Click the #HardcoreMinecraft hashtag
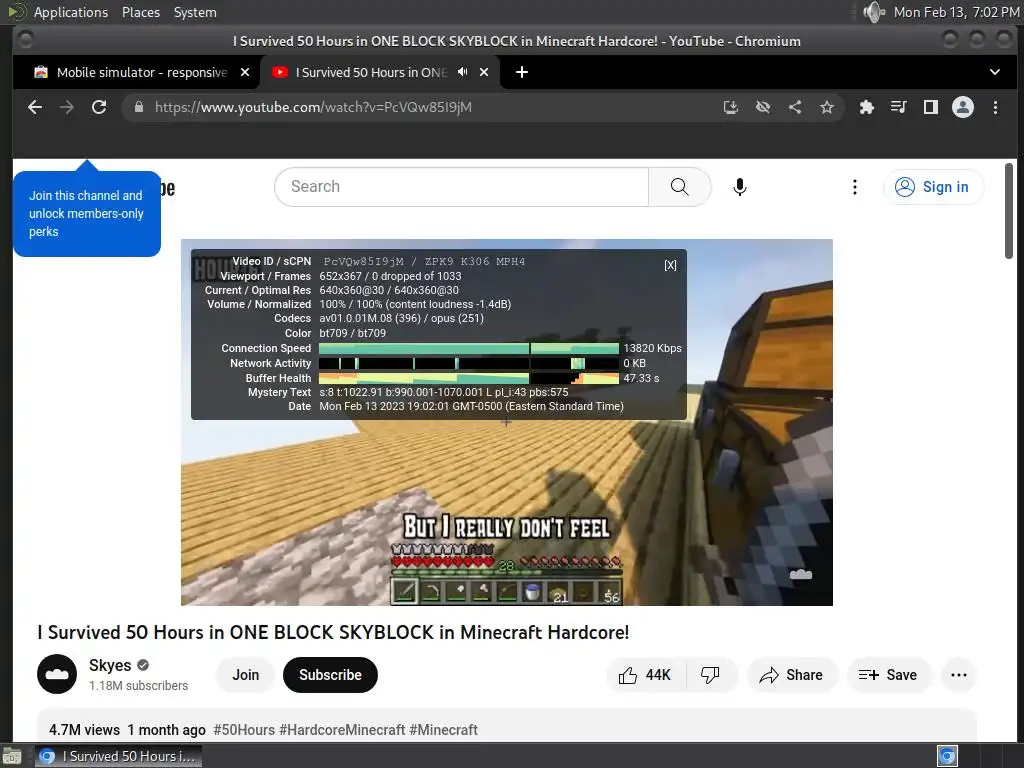The width and height of the screenshot is (1024, 768). coord(342,729)
